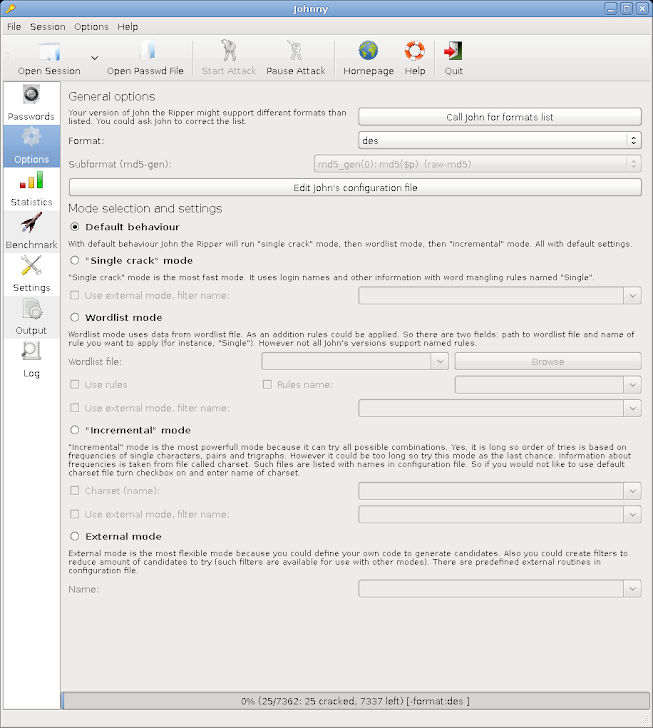This screenshot has width=653, height=728.
Task: Expand the Open Session dropdown arrow
Action: [95, 58]
